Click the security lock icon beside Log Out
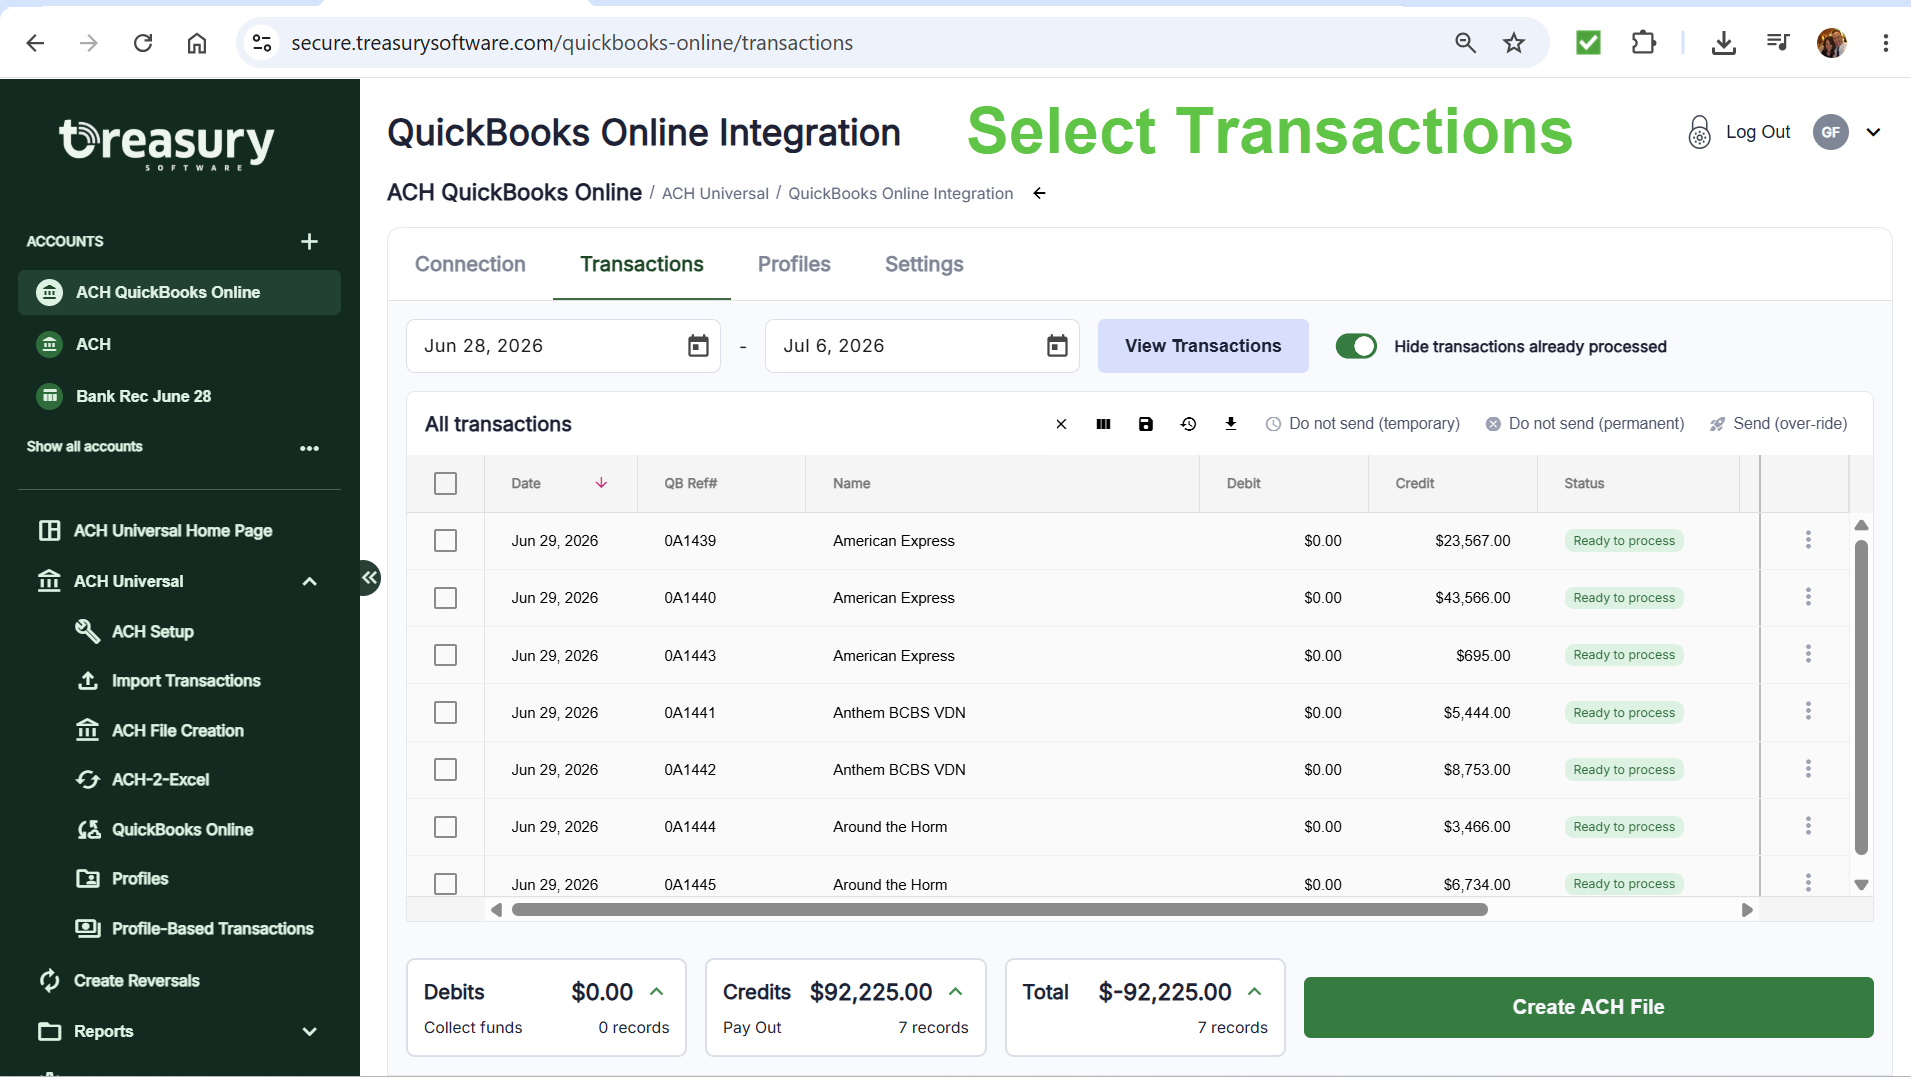This screenshot has width=1911, height=1077. (x=1699, y=132)
